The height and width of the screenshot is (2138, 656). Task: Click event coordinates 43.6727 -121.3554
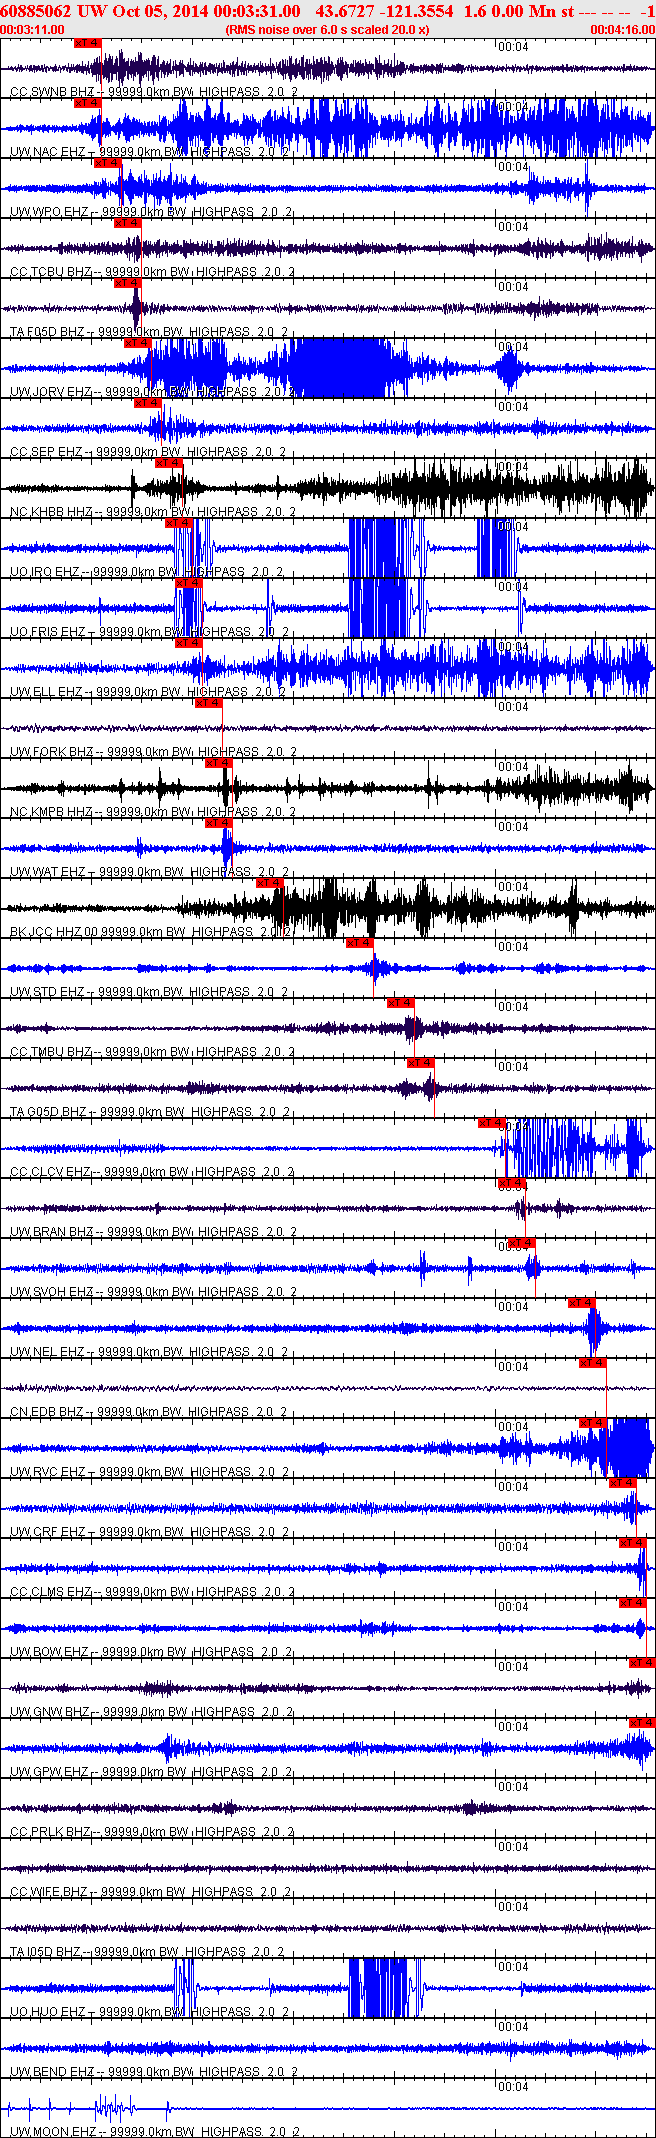coord(384,11)
